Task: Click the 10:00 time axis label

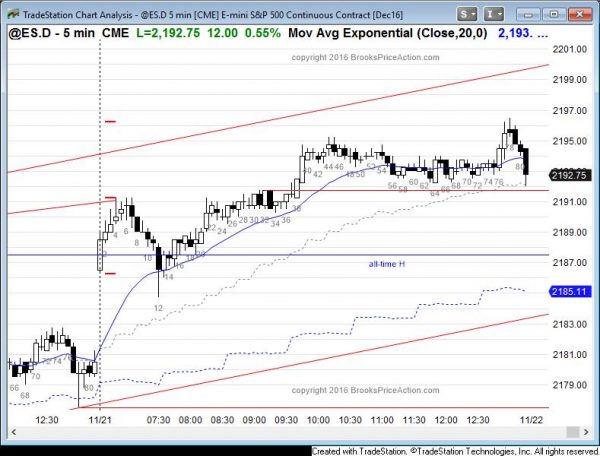Action: pos(318,420)
